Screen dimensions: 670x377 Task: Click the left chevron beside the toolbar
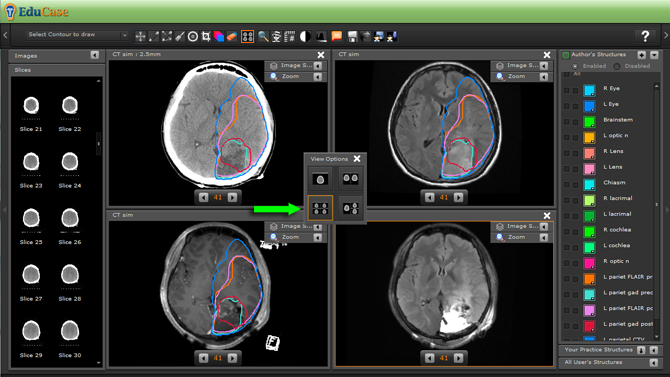pos(6,35)
